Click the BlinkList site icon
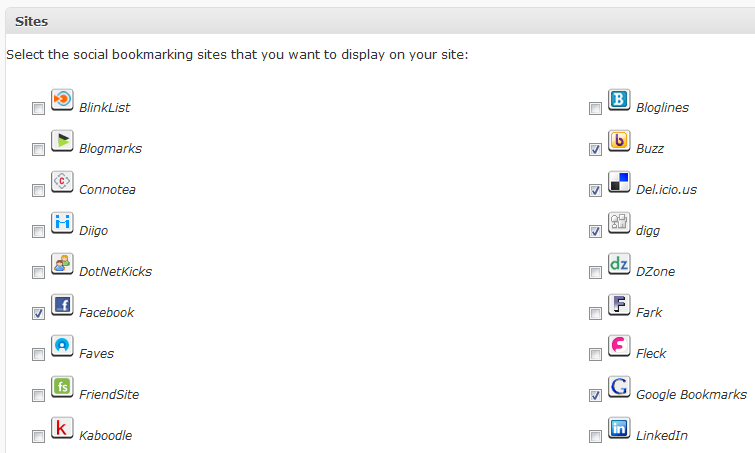Image resolution: width=755 pixels, height=453 pixels. pyautogui.click(x=62, y=100)
